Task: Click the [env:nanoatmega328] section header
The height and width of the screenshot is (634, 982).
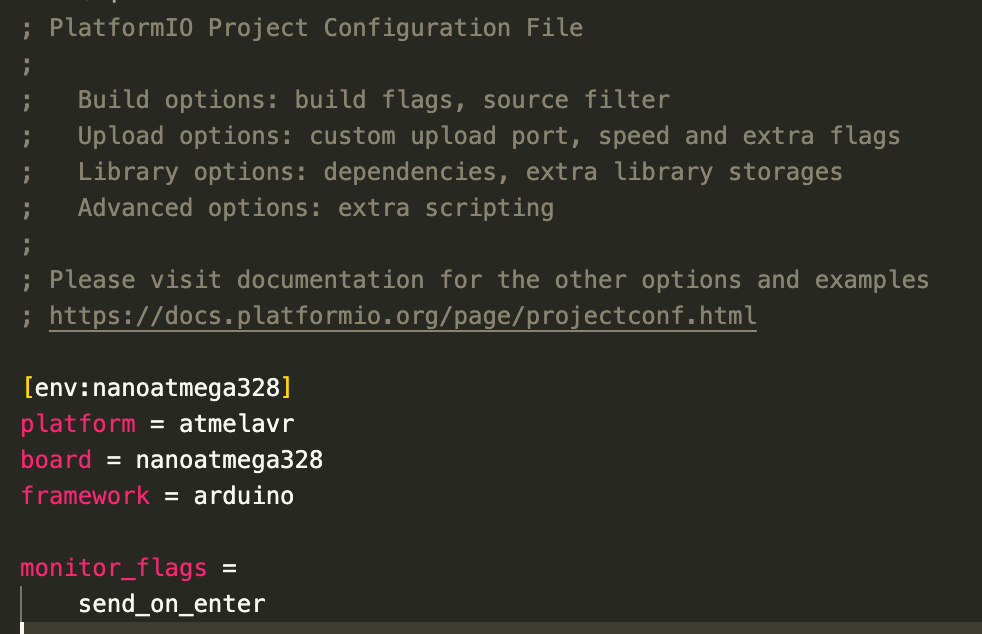Action: [x=157, y=388]
